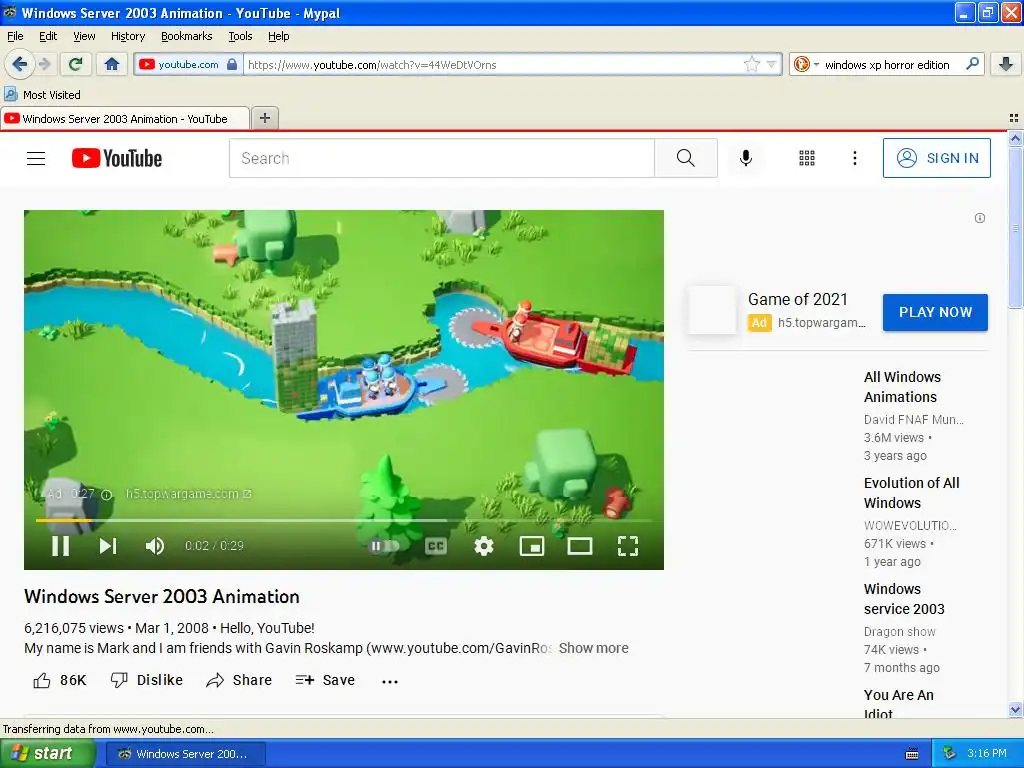This screenshot has width=1024, height=768.
Task: Open the History menu
Action: pos(128,36)
